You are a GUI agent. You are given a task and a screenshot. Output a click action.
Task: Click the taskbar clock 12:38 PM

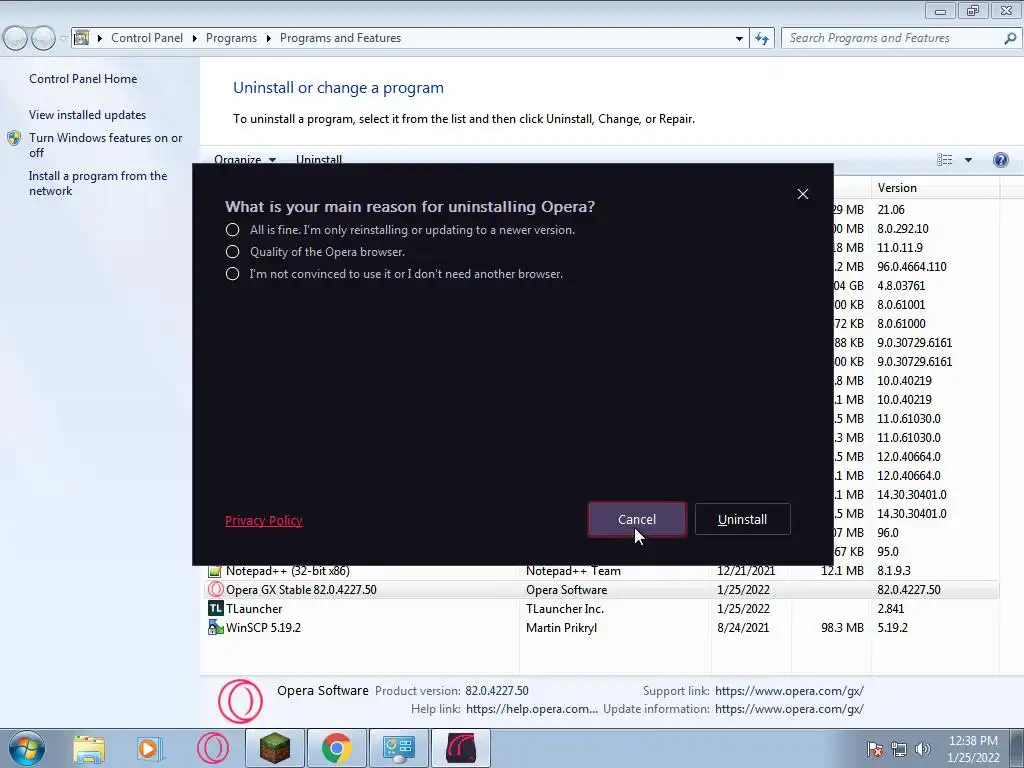(973, 749)
